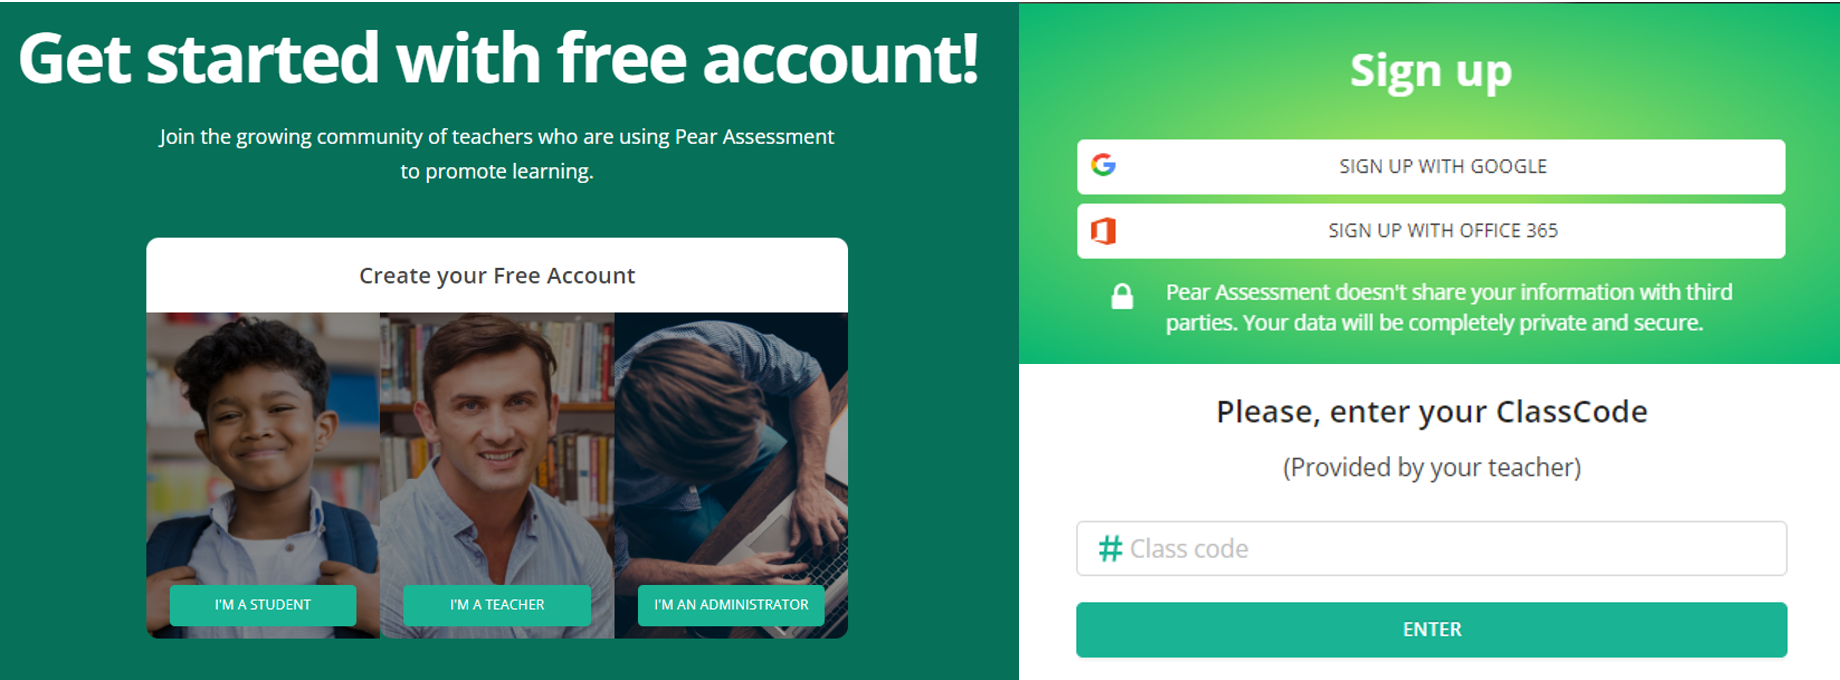
Task: Focus the Class code input field
Action: pos(1431,549)
